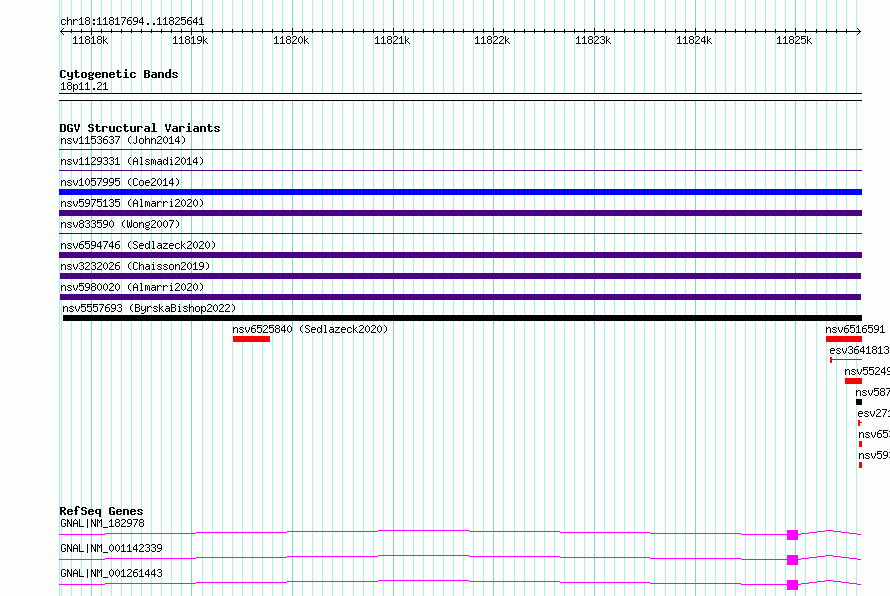Open variant nsv6594746 (Sedlazeck2020) label
The width and height of the screenshot is (890, 596).
(138, 245)
